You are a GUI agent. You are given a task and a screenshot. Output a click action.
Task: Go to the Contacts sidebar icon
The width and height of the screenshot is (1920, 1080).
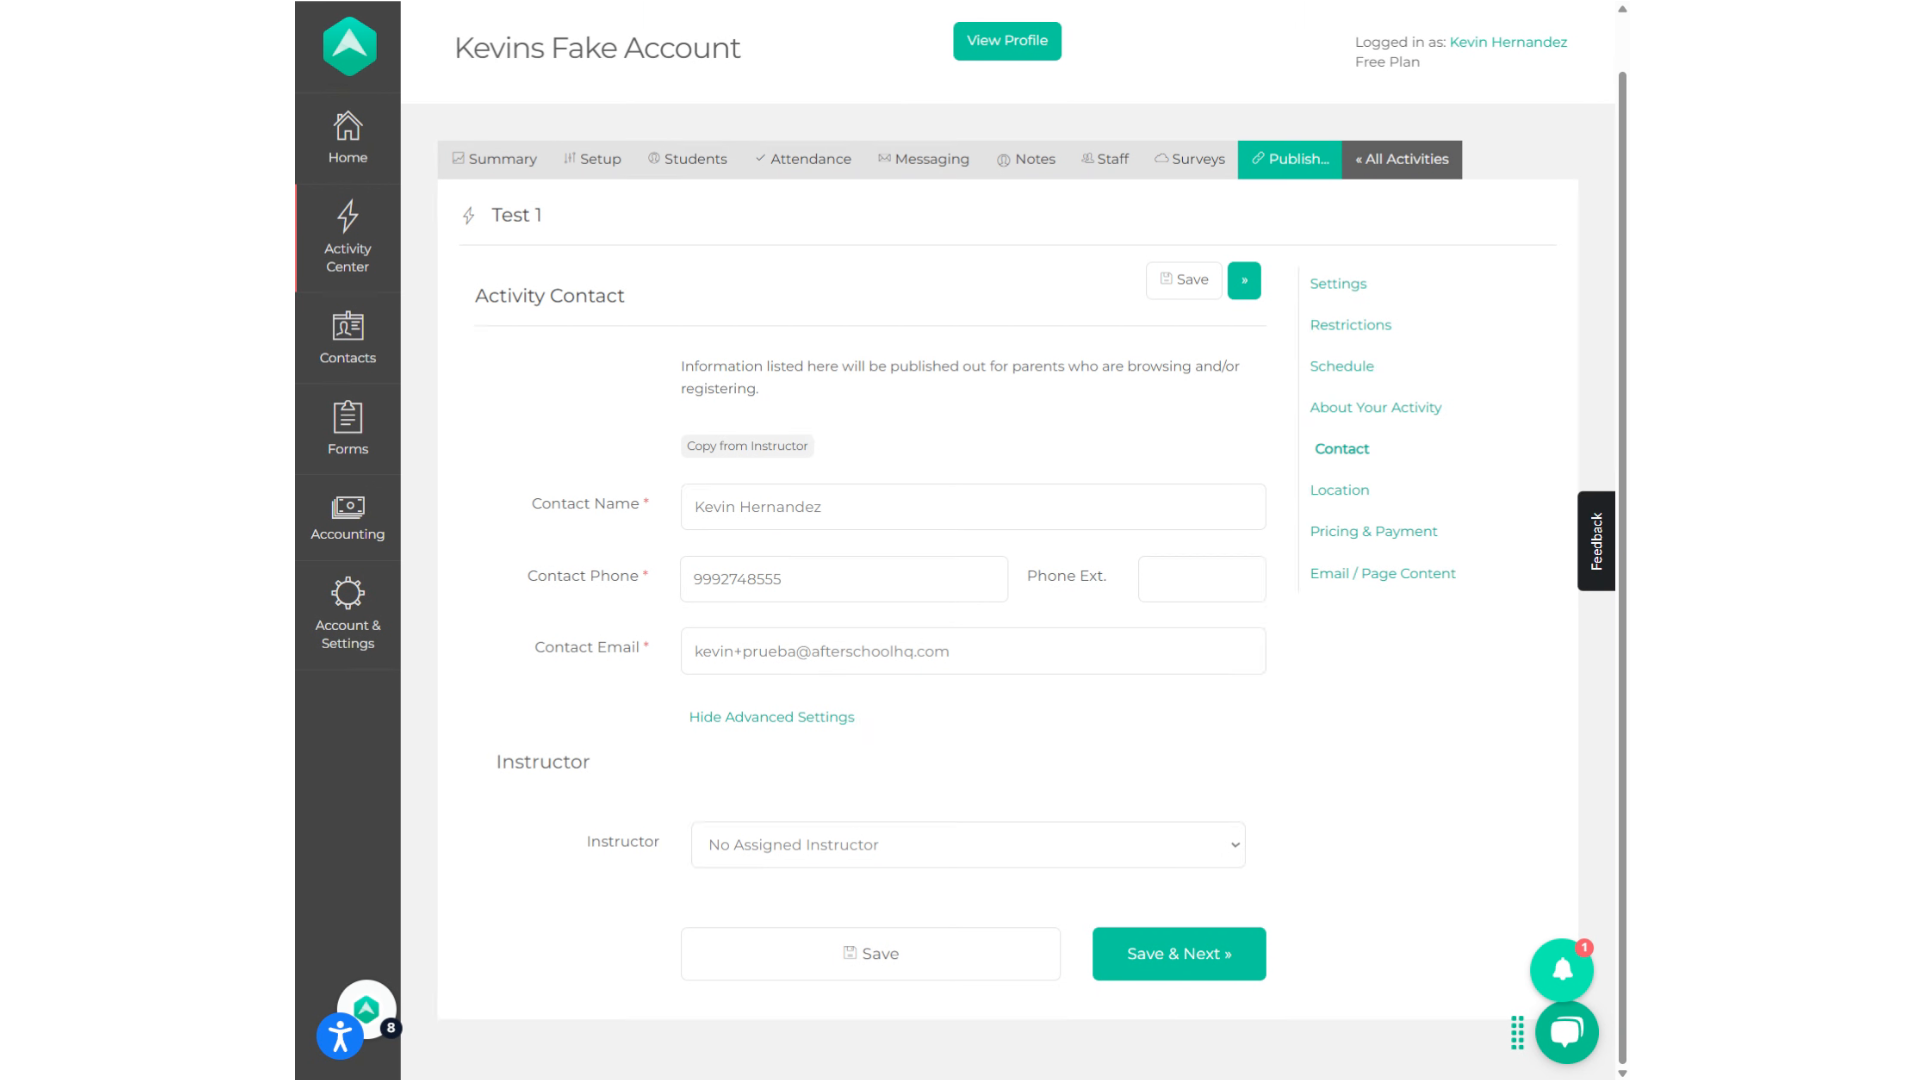[x=347, y=325]
